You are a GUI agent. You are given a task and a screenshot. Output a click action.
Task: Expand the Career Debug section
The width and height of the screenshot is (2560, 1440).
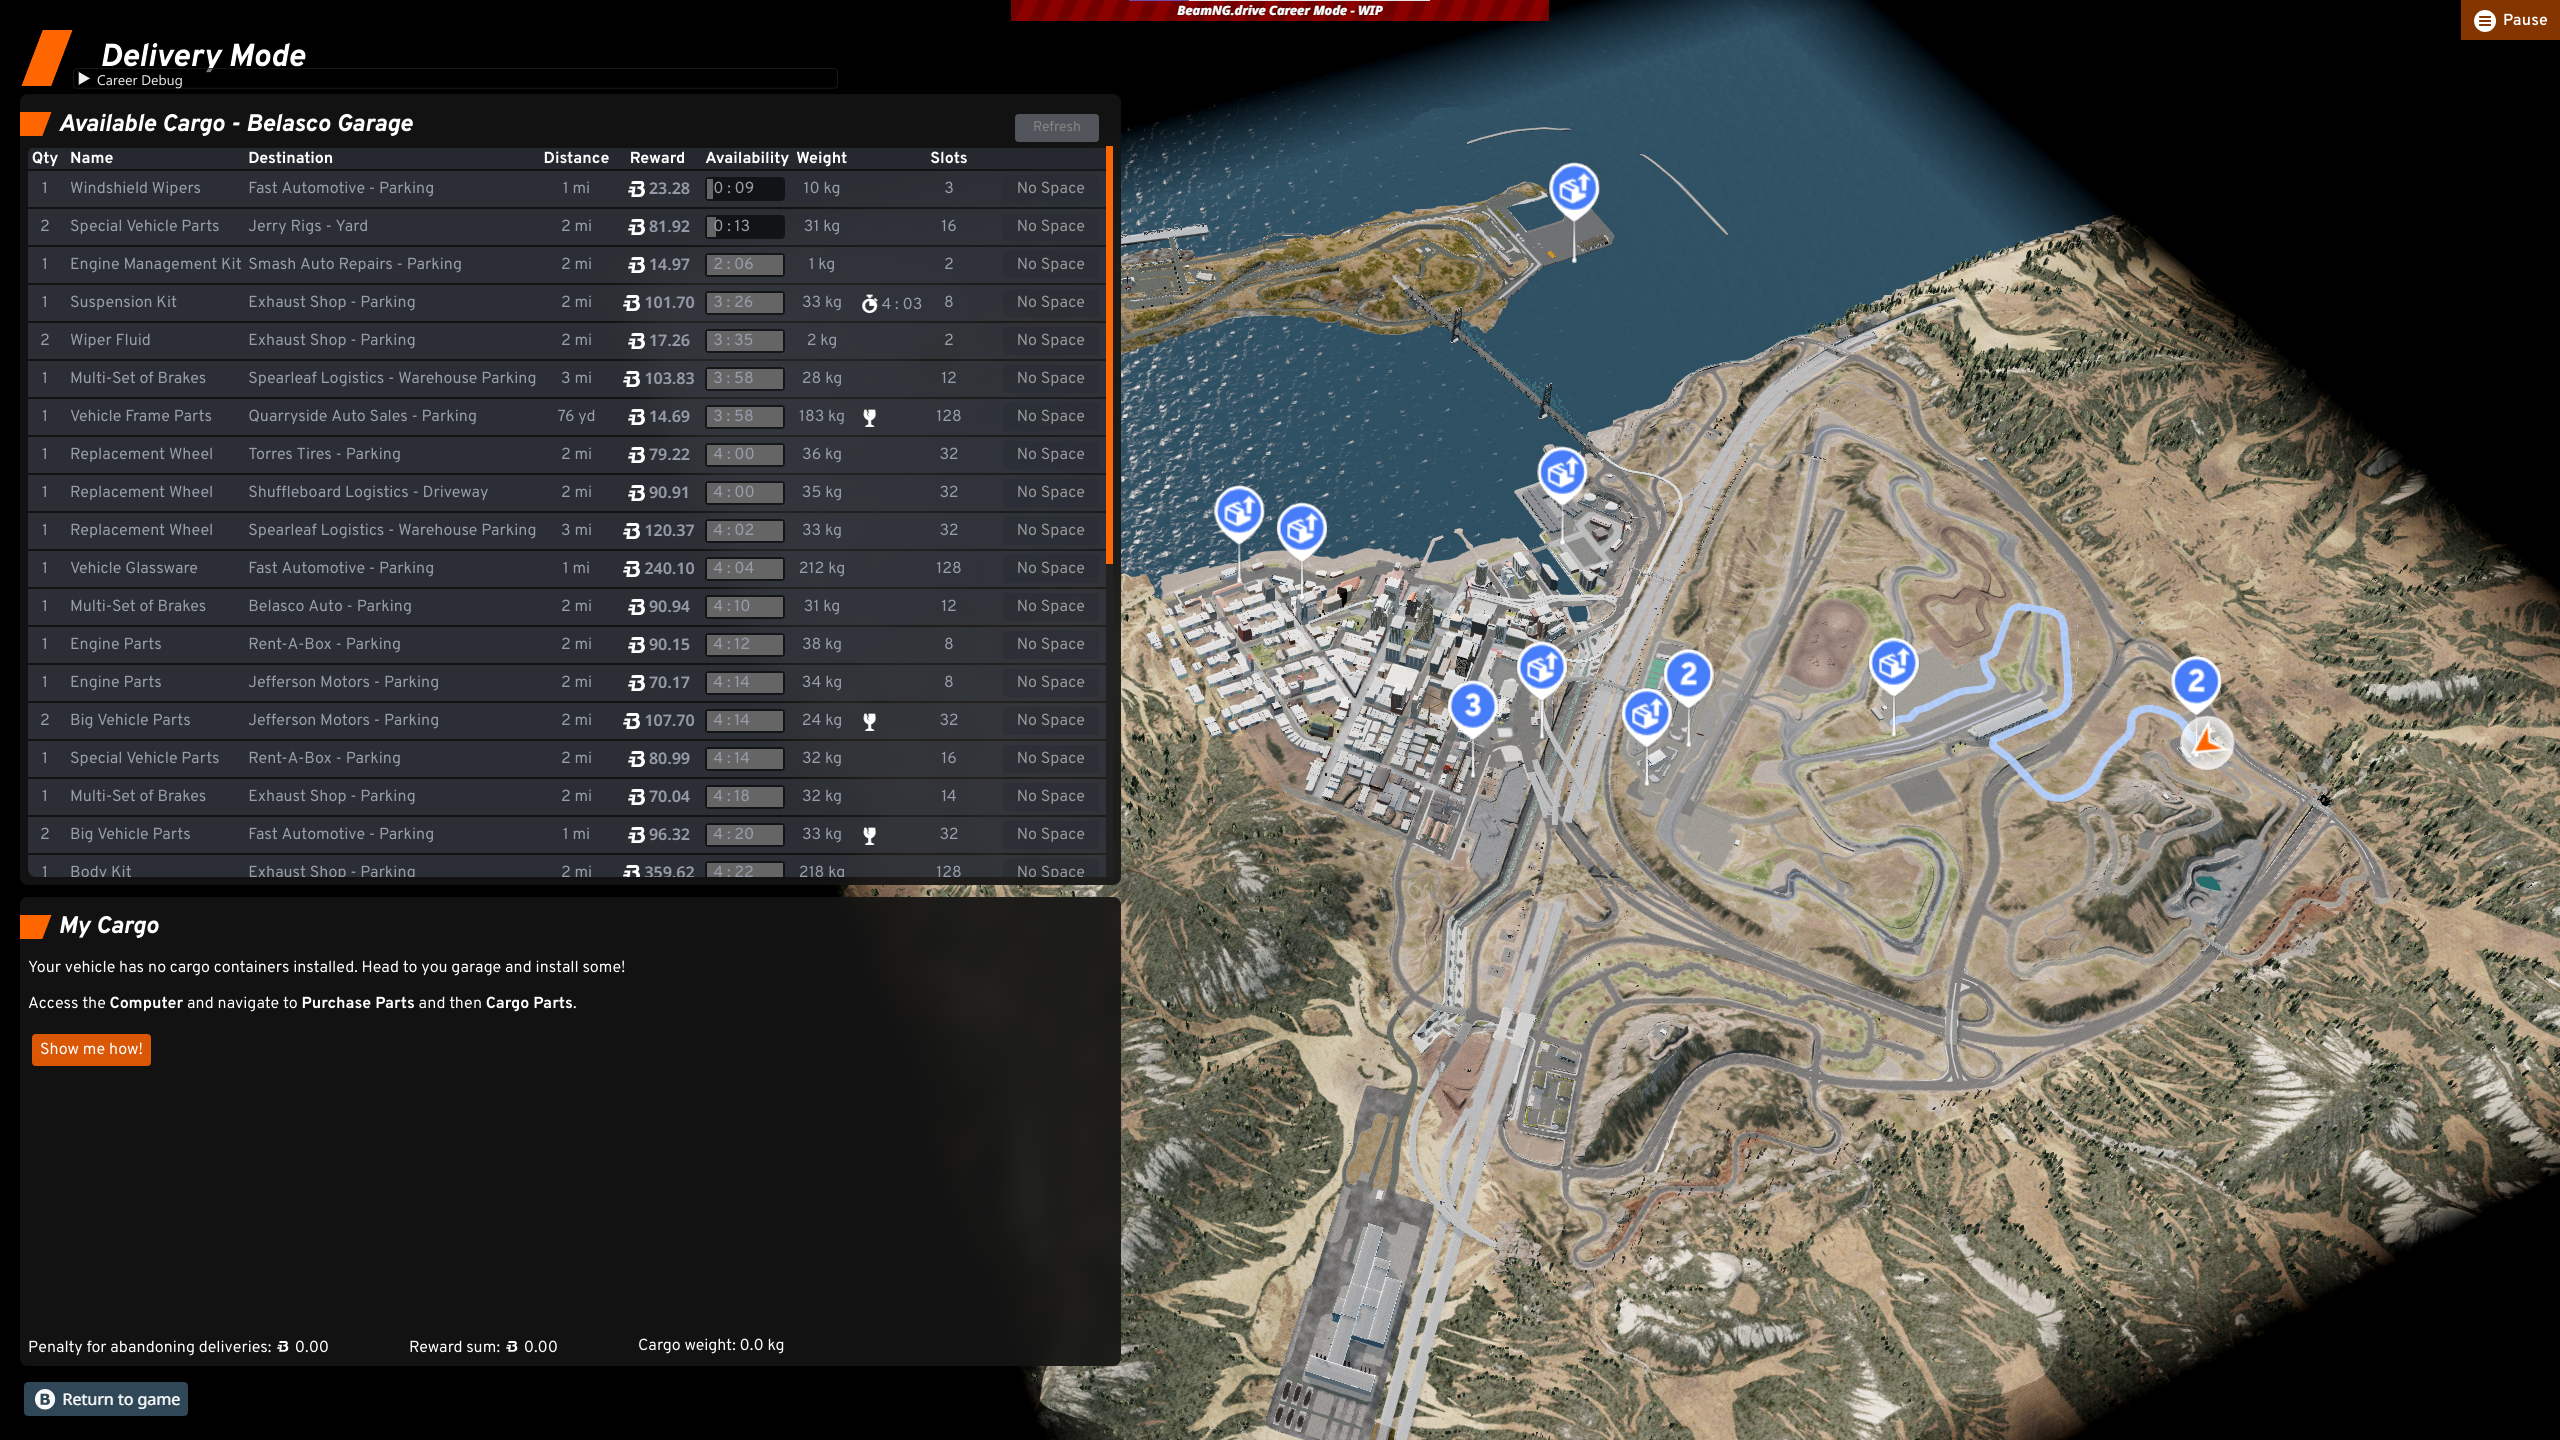click(84, 80)
